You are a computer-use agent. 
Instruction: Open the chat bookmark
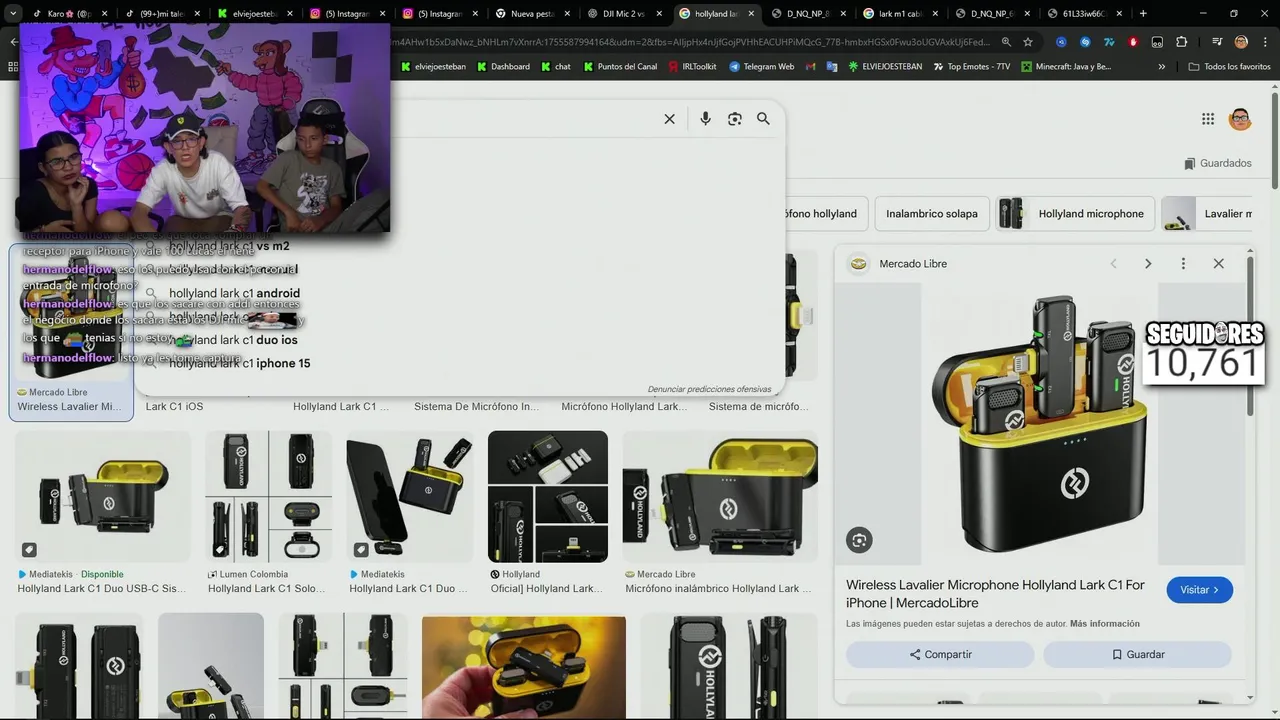pyautogui.click(x=556, y=67)
